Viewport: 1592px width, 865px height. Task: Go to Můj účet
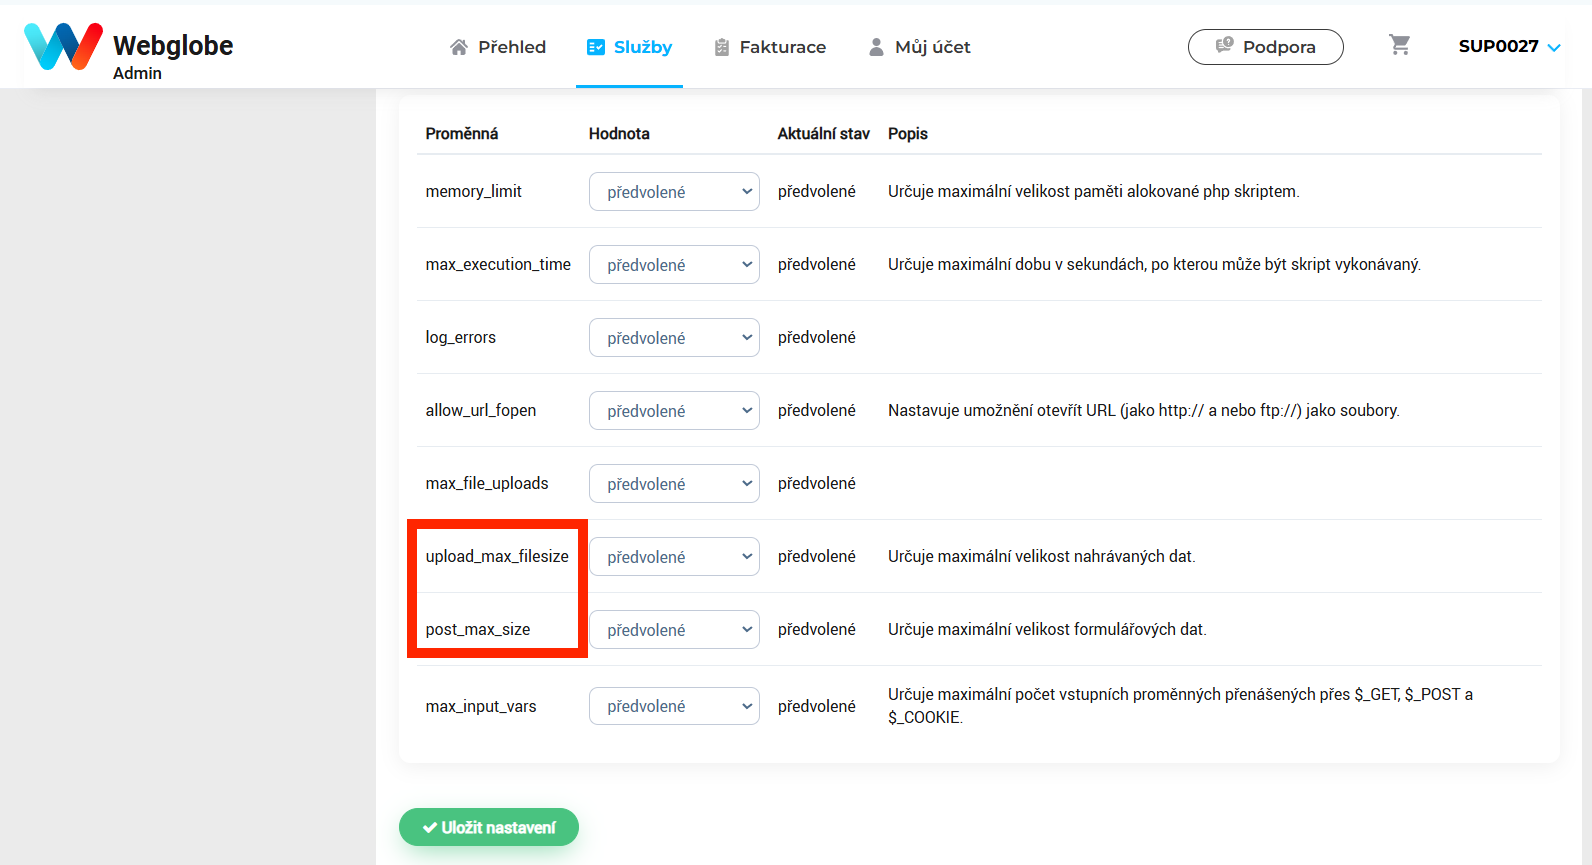[x=920, y=47]
